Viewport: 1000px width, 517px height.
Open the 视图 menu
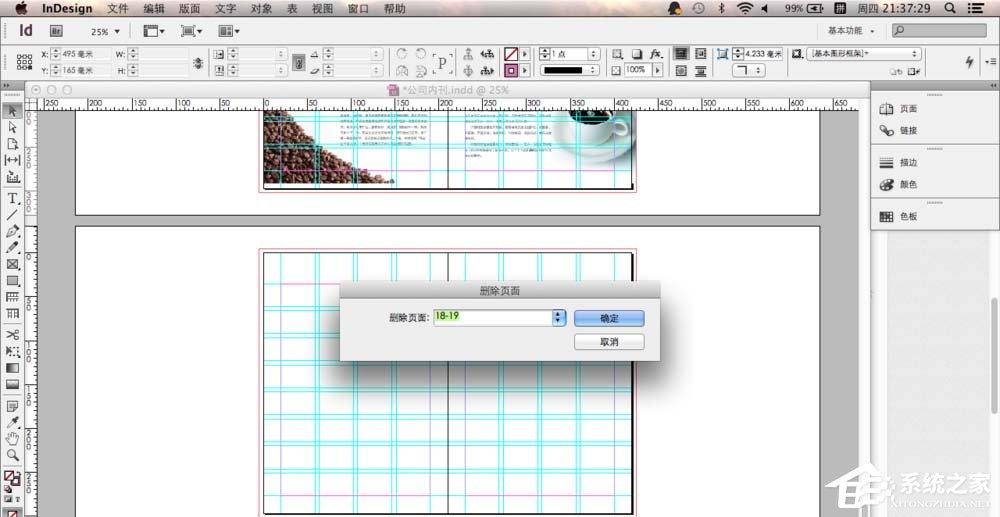coord(323,8)
